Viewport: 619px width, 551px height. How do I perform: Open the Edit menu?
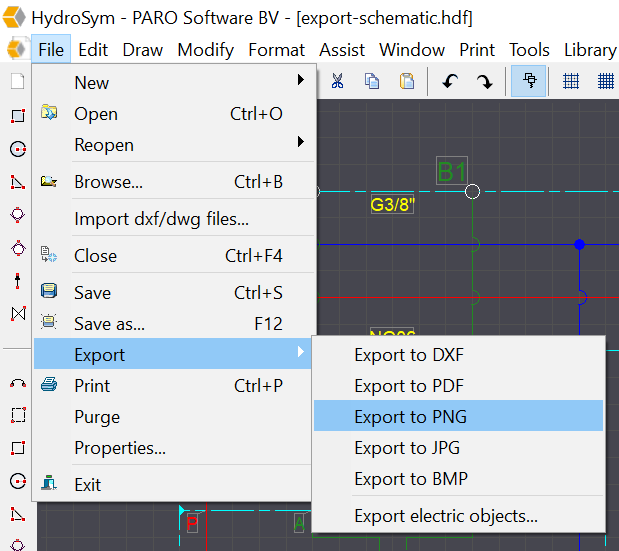tap(93, 50)
